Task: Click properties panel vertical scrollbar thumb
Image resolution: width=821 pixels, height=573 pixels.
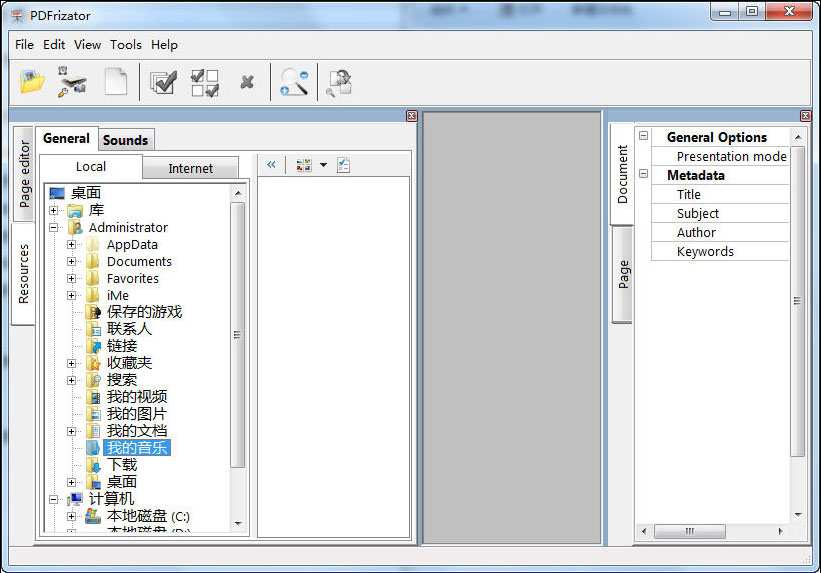Action: coord(797,301)
